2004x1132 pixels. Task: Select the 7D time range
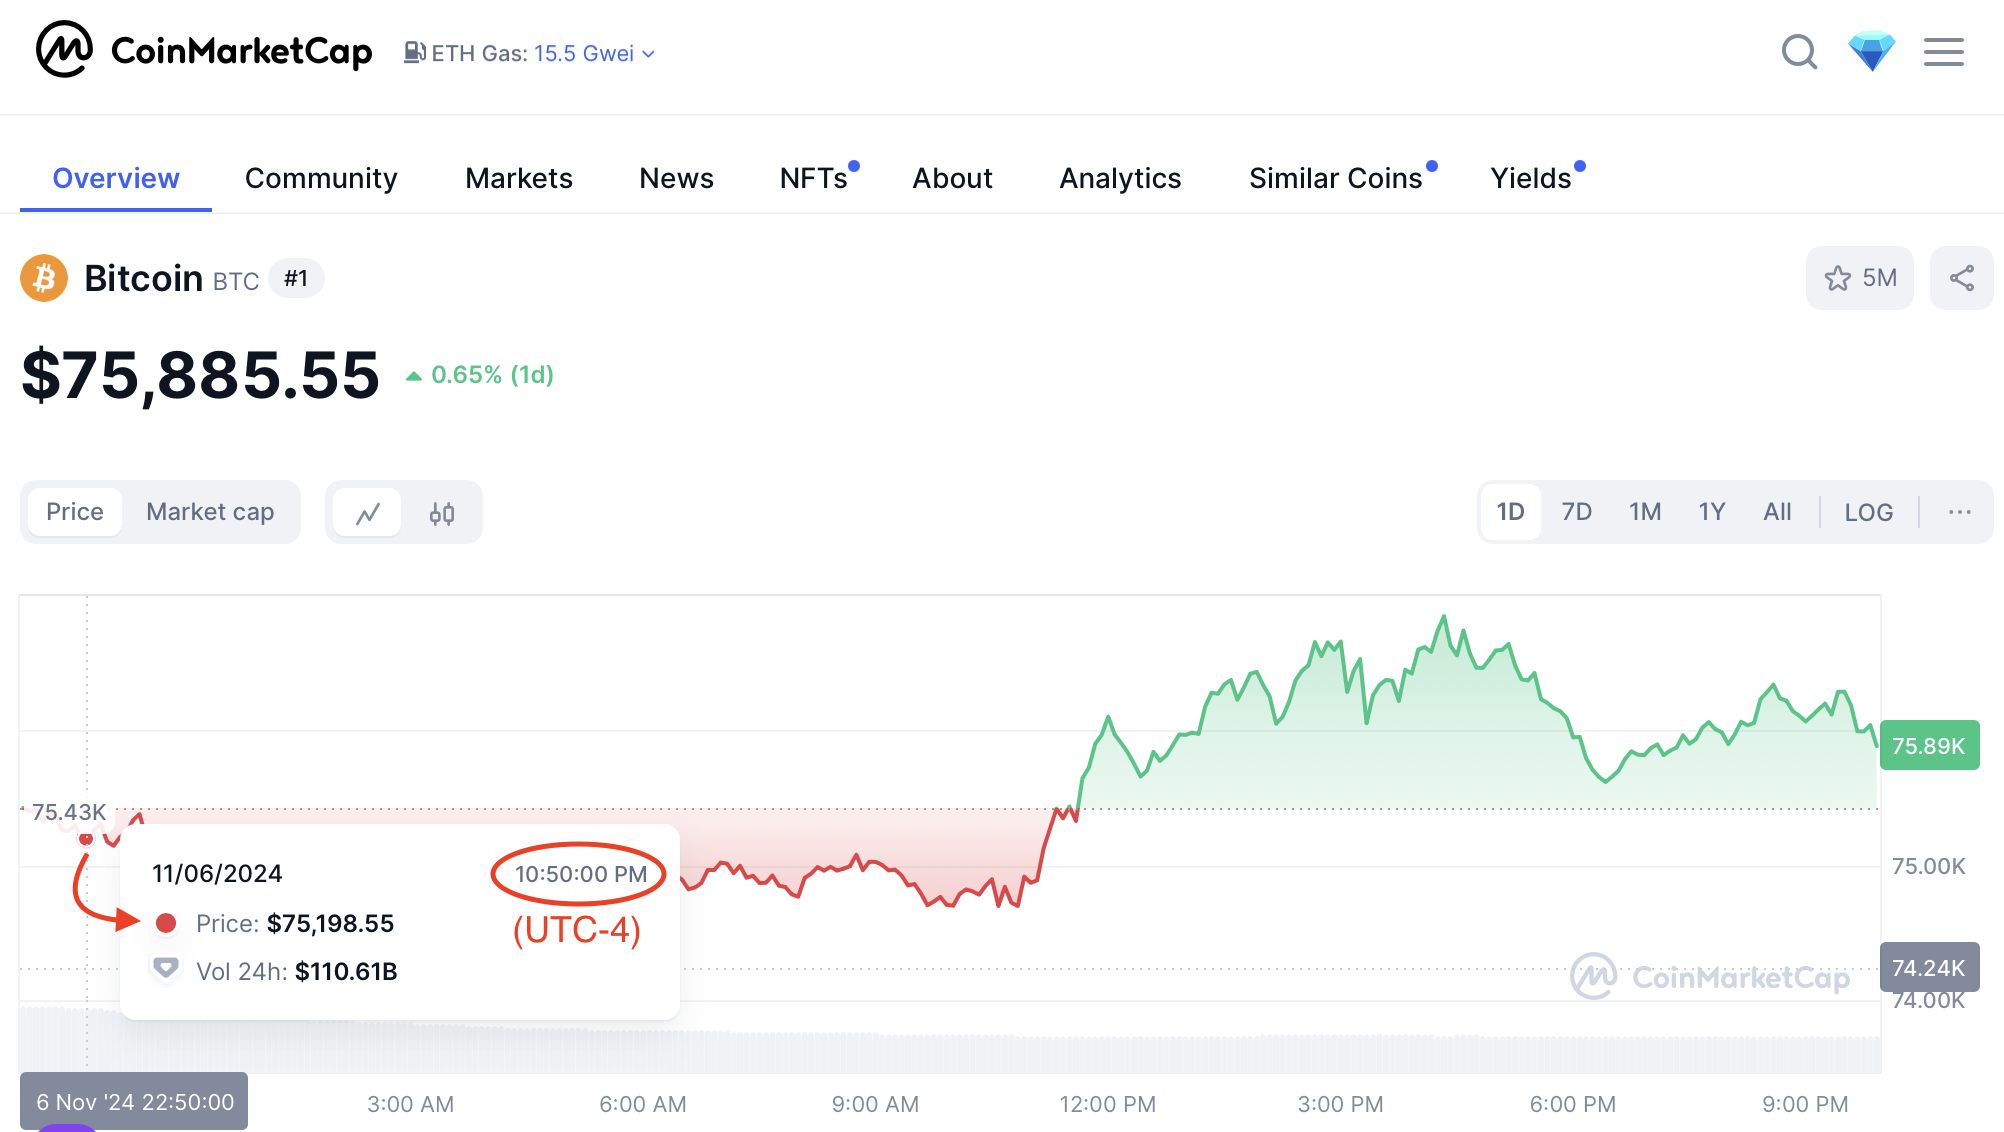point(1576,512)
